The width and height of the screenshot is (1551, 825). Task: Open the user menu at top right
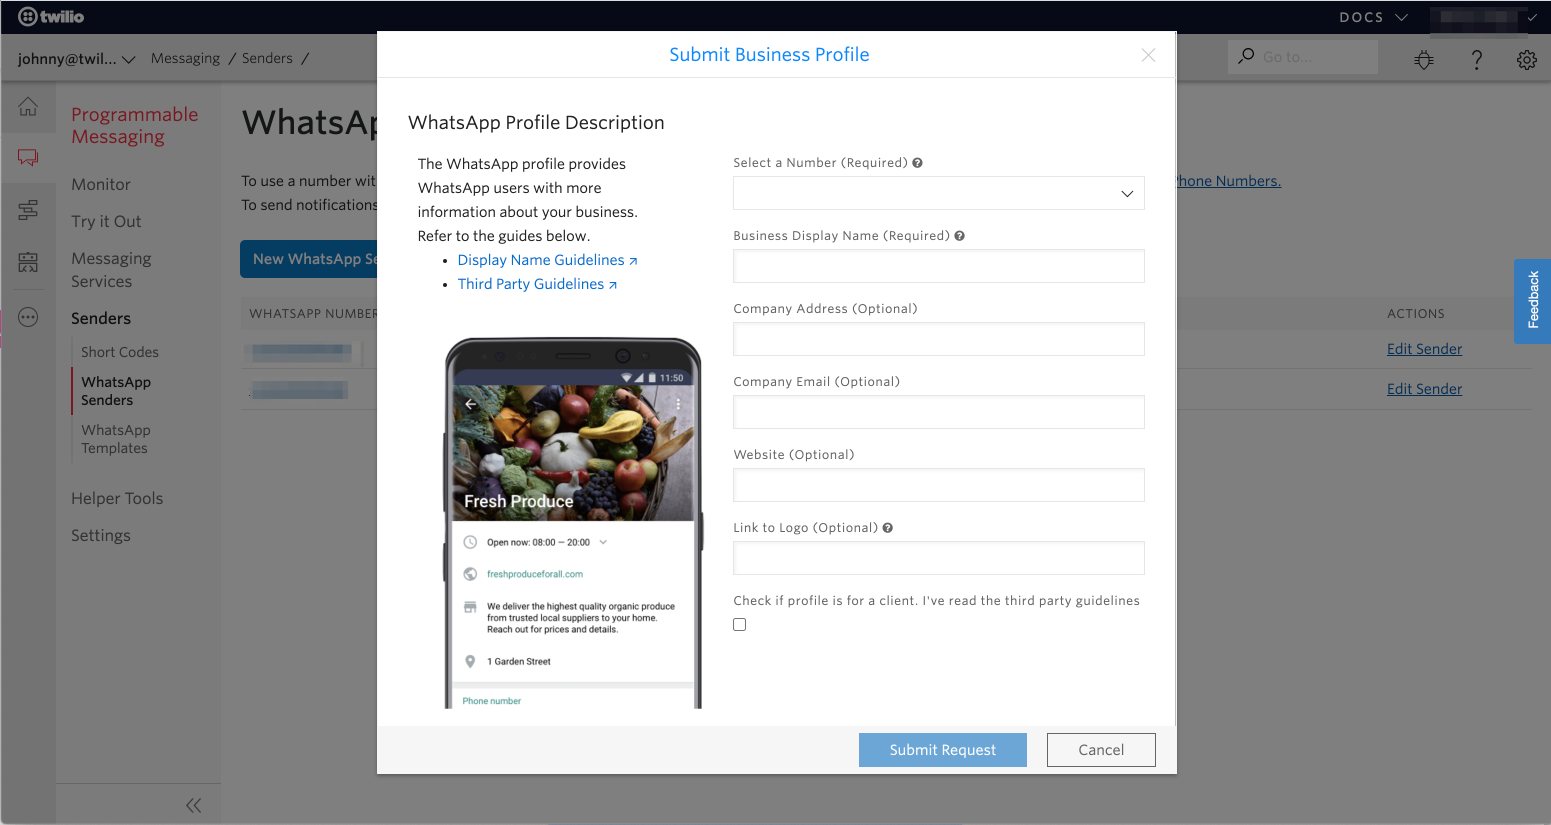click(1484, 17)
